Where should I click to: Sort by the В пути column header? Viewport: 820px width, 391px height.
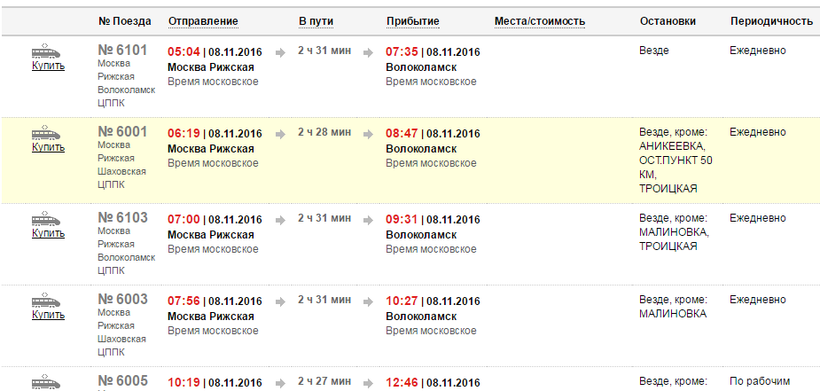tap(316, 21)
